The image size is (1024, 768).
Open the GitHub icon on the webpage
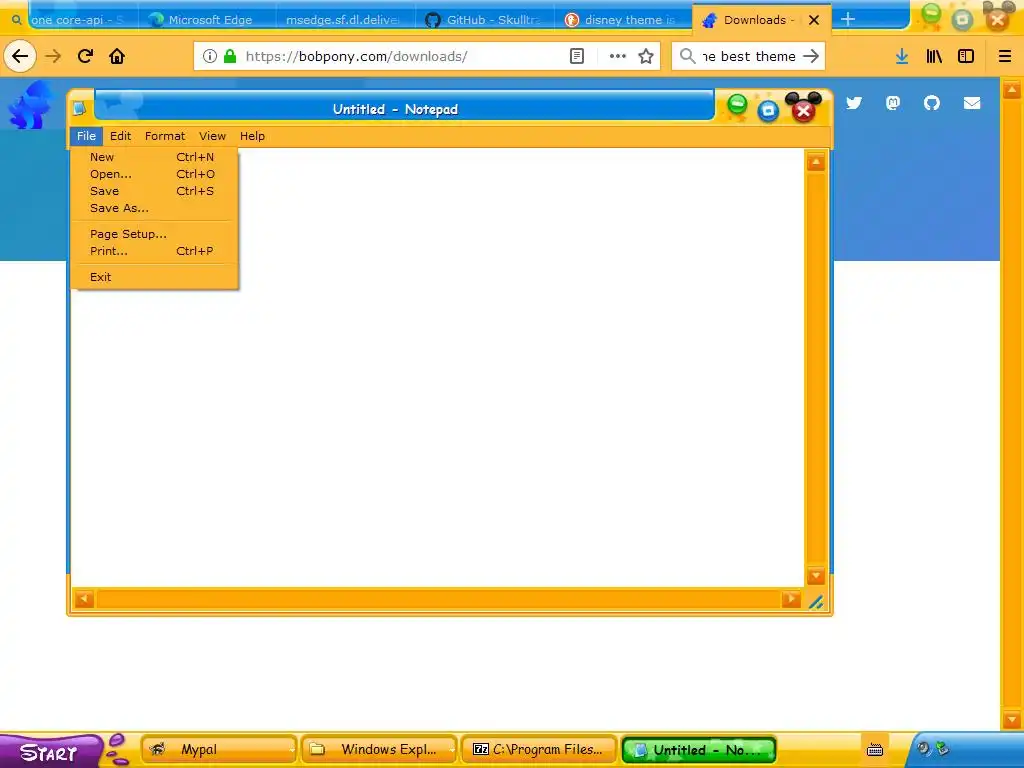[932, 103]
